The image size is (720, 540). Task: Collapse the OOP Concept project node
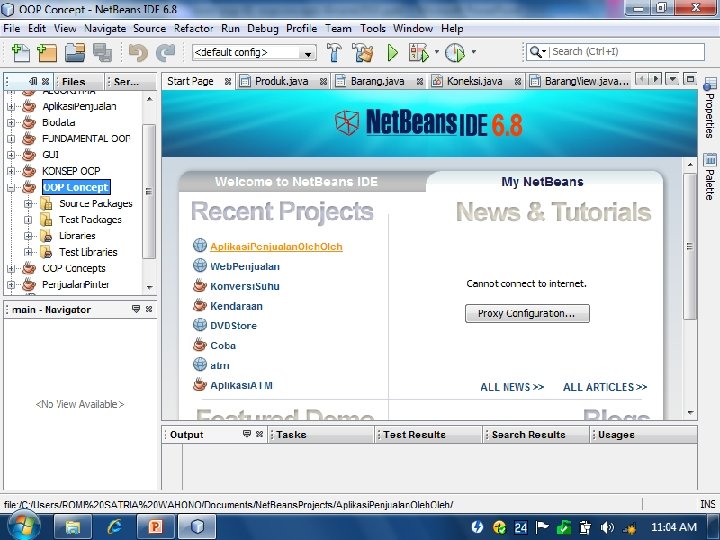[11, 187]
